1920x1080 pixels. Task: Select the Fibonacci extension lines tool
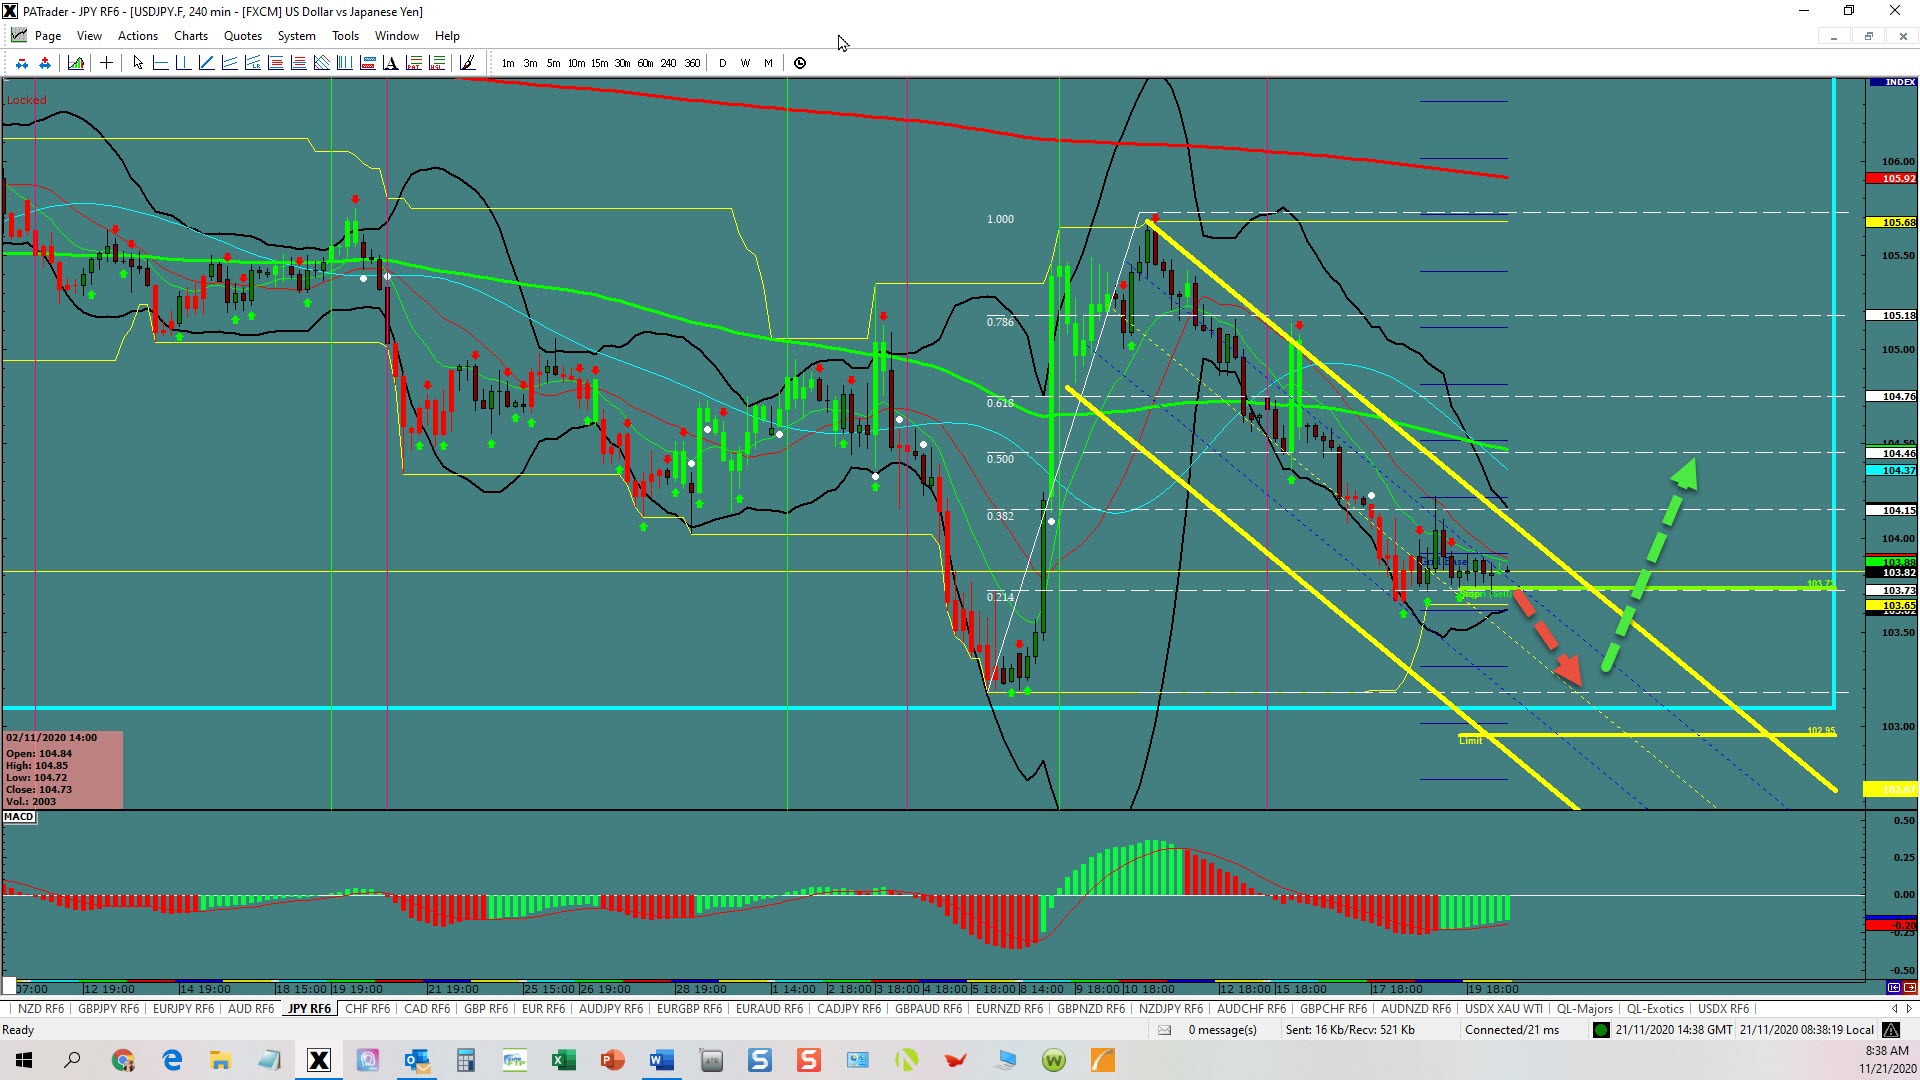pyautogui.click(x=299, y=63)
